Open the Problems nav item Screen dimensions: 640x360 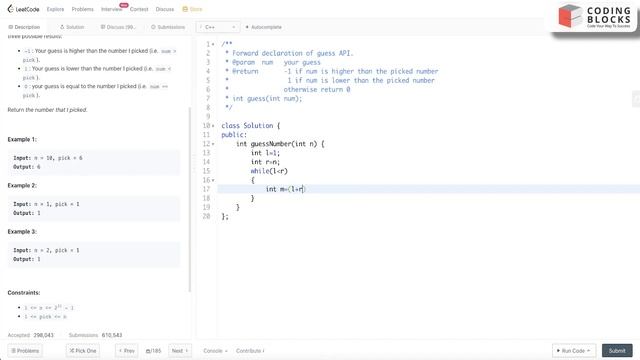(x=82, y=9)
